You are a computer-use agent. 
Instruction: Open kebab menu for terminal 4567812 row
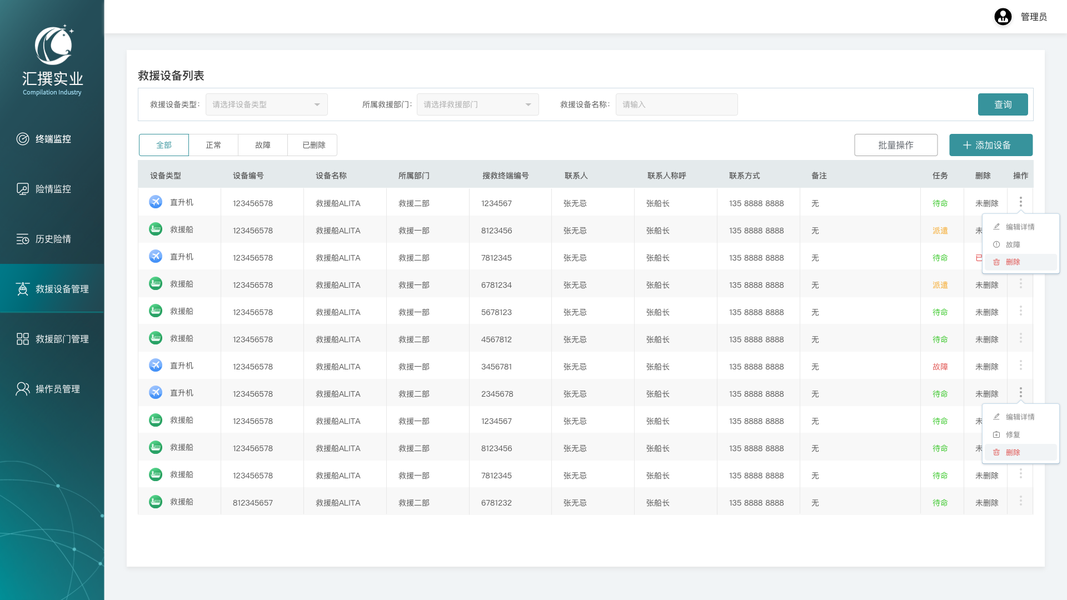pyautogui.click(x=1020, y=338)
